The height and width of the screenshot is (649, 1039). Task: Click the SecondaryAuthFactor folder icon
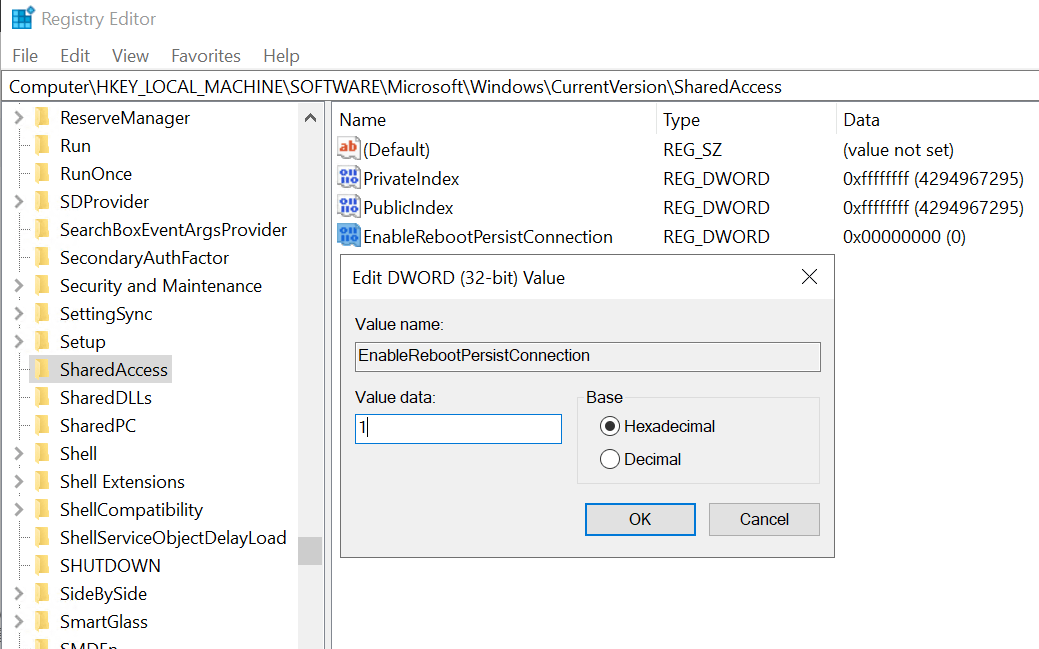pyautogui.click(x=42, y=257)
